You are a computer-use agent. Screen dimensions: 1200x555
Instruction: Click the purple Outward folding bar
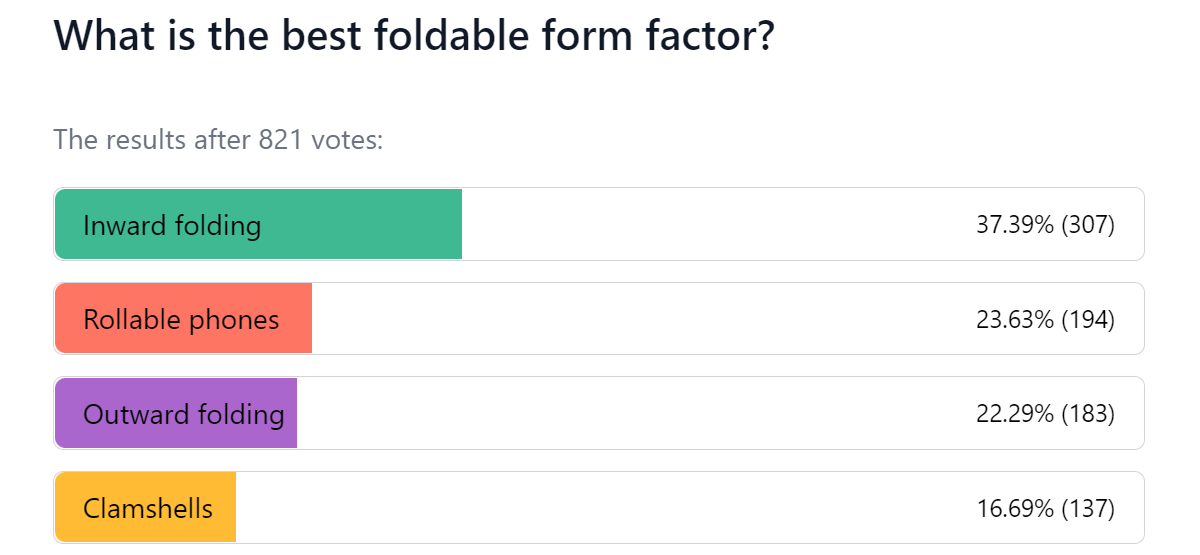176,413
